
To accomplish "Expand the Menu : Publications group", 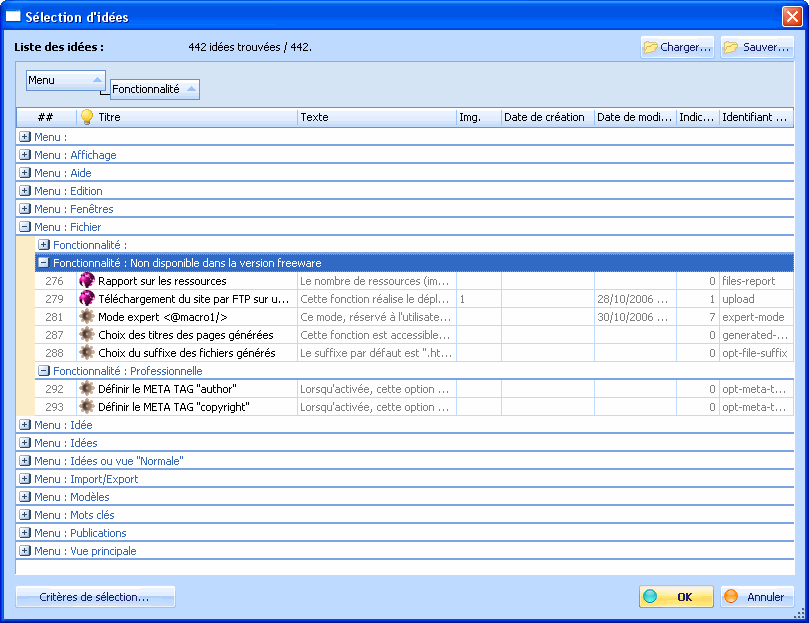I will [25, 533].
